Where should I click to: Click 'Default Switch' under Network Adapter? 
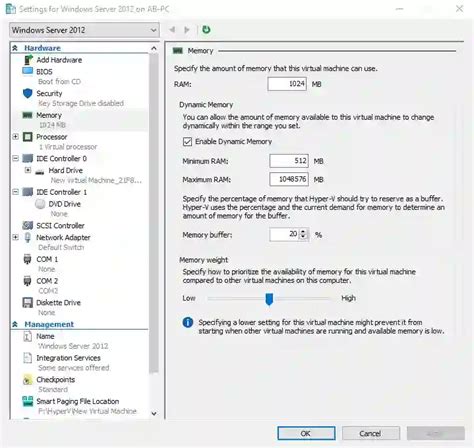coord(61,247)
